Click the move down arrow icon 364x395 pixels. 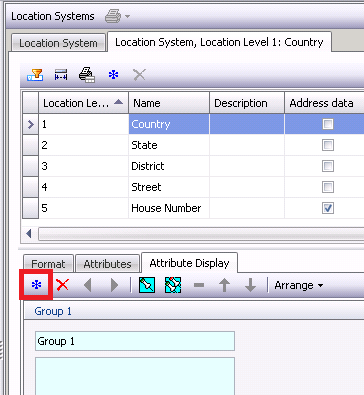coord(250,285)
